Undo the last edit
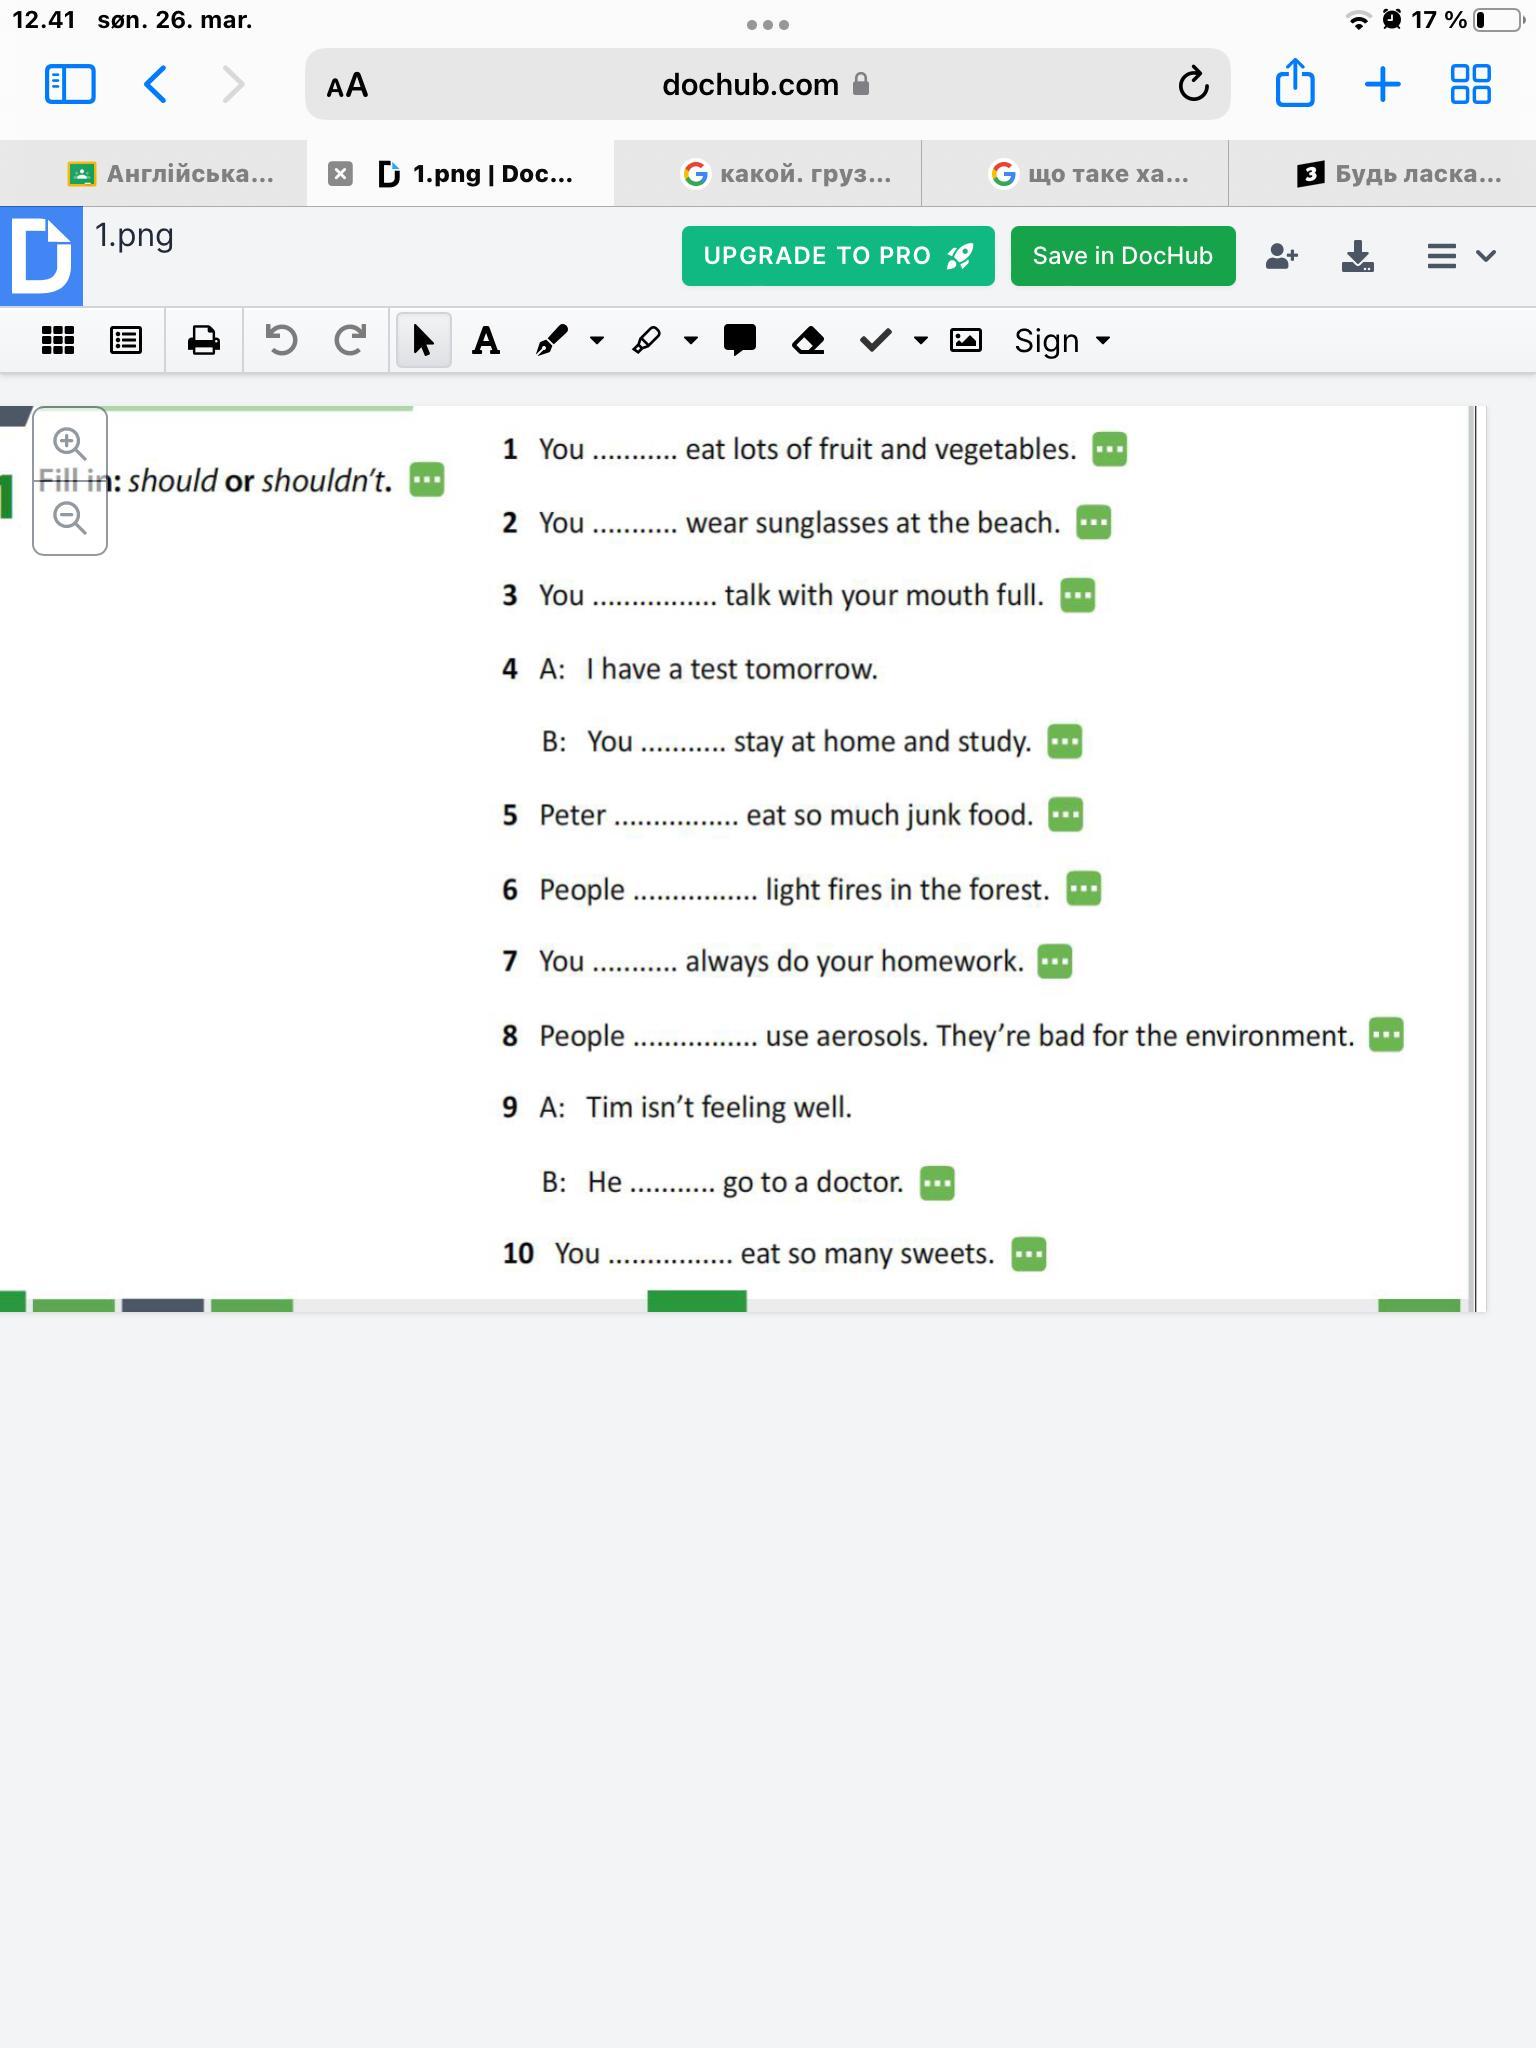This screenshot has height=2048, width=1536. [x=281, y=341]
